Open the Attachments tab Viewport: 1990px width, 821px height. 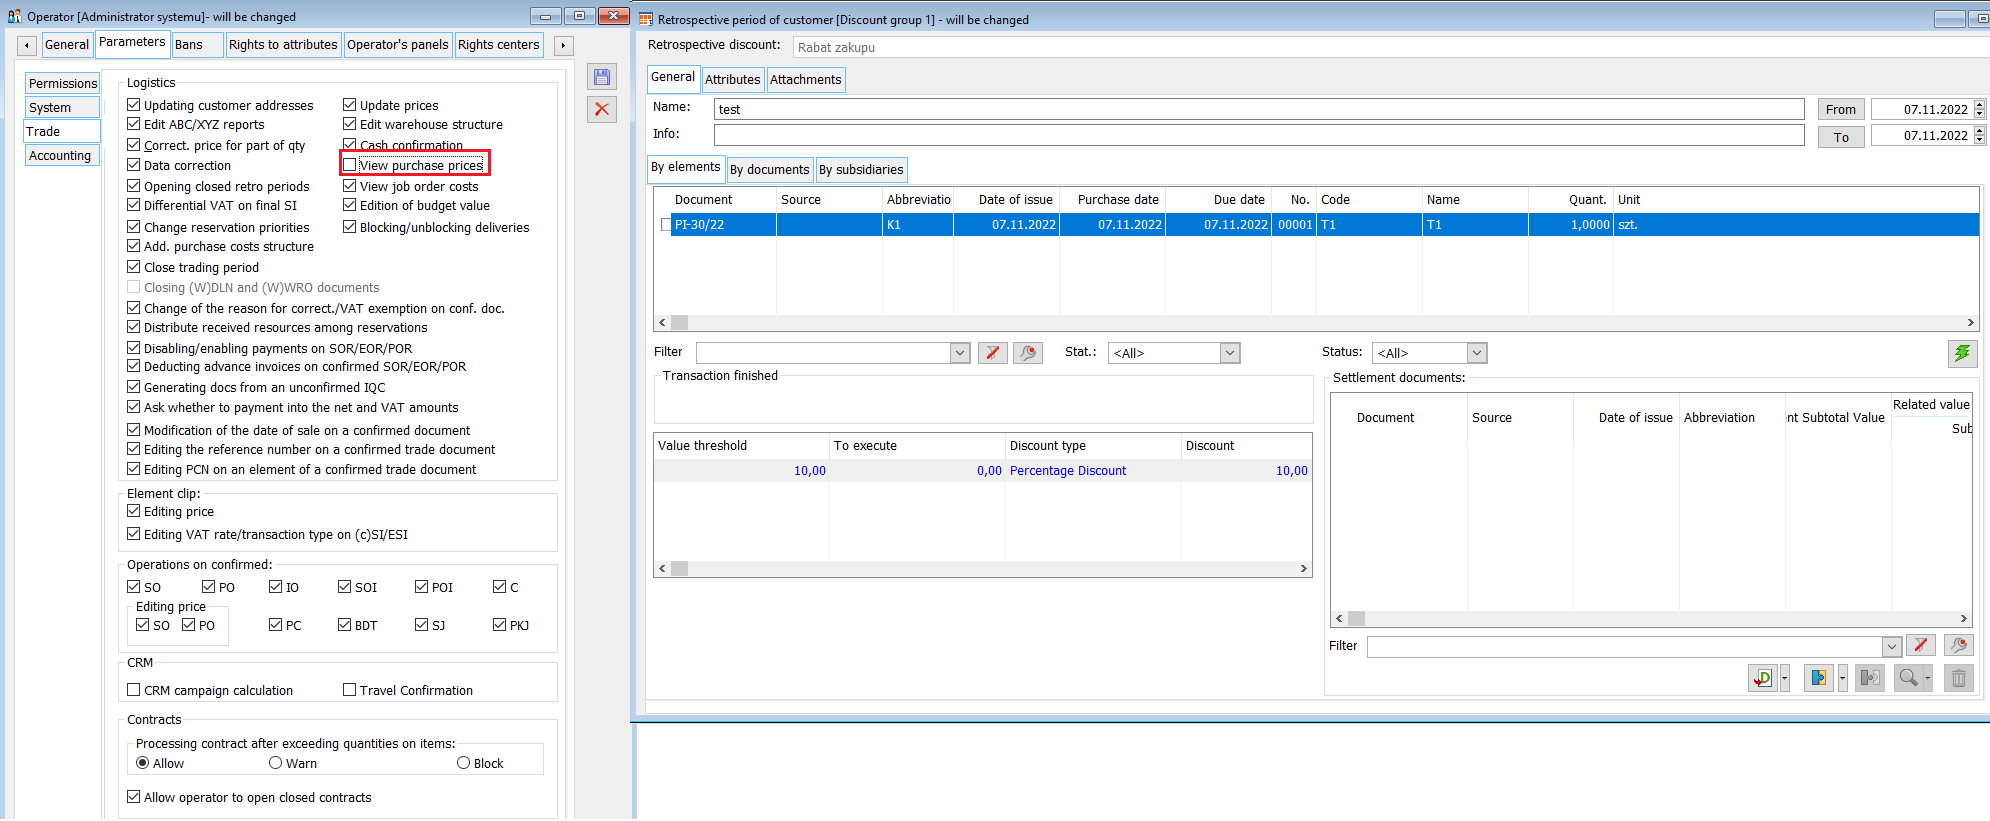coord(806,80)
